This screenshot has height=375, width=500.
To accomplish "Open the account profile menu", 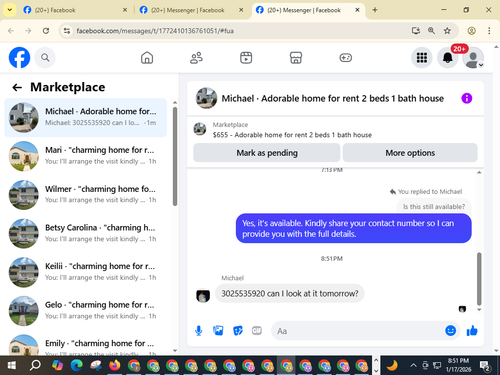I will (473, 58).
